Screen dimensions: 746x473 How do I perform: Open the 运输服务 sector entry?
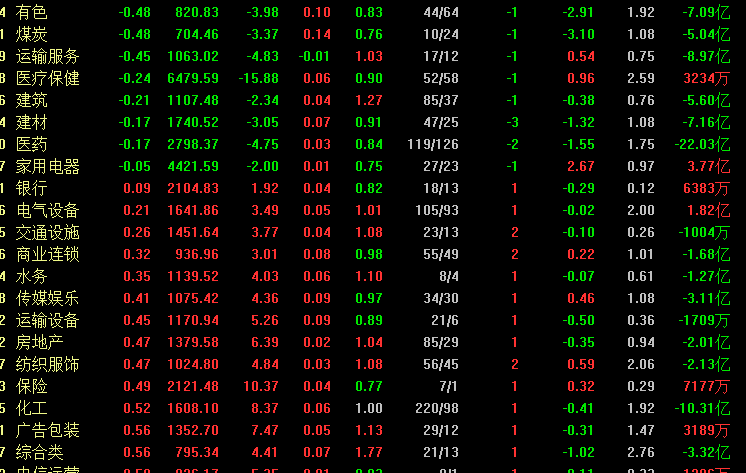coord(48,56)
